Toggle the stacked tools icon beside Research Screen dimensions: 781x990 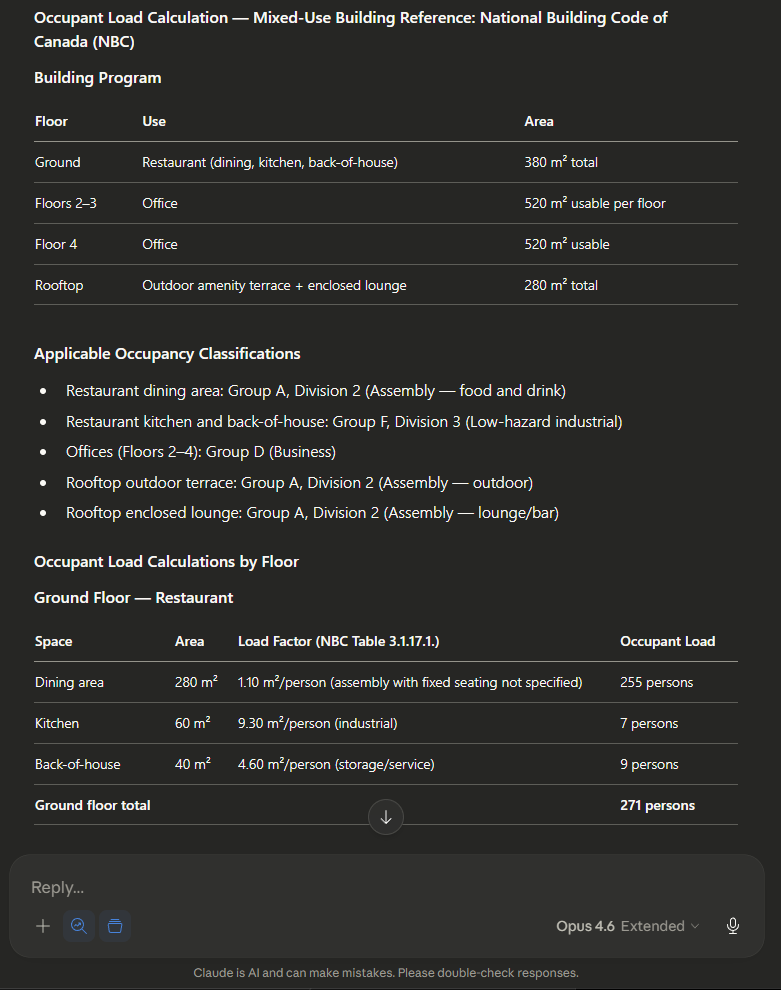(115, 926)
